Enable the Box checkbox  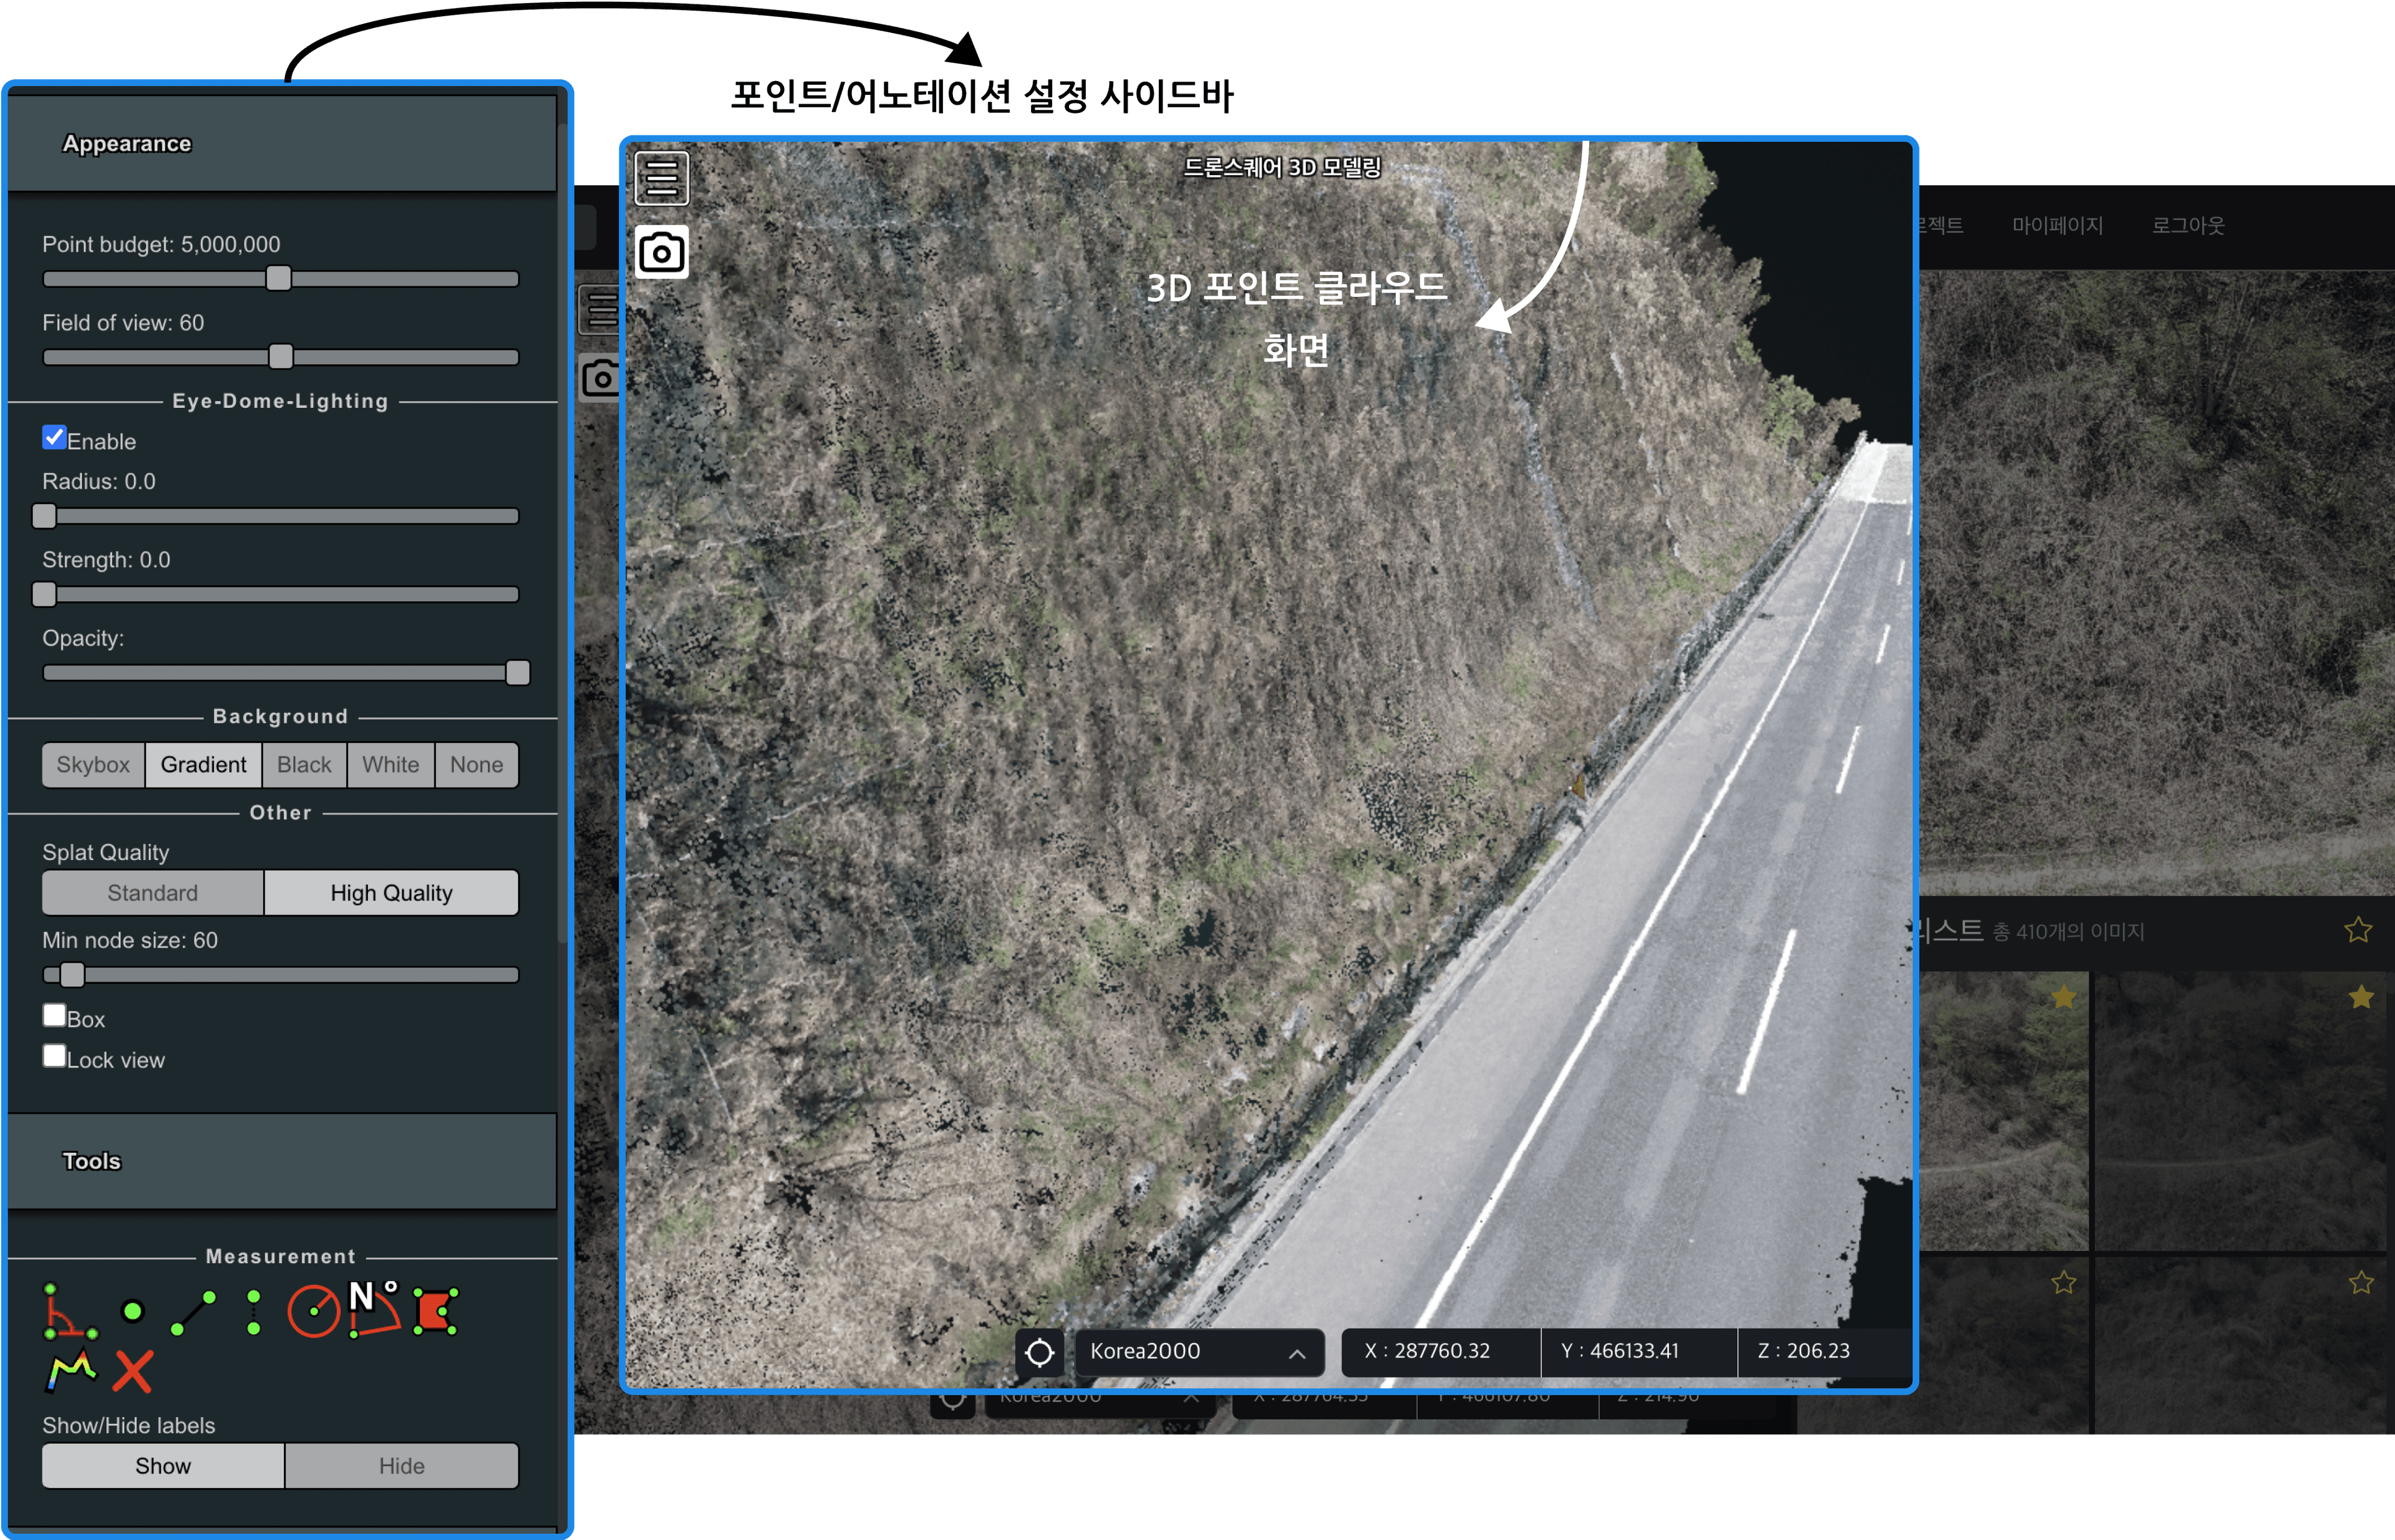54,1015
